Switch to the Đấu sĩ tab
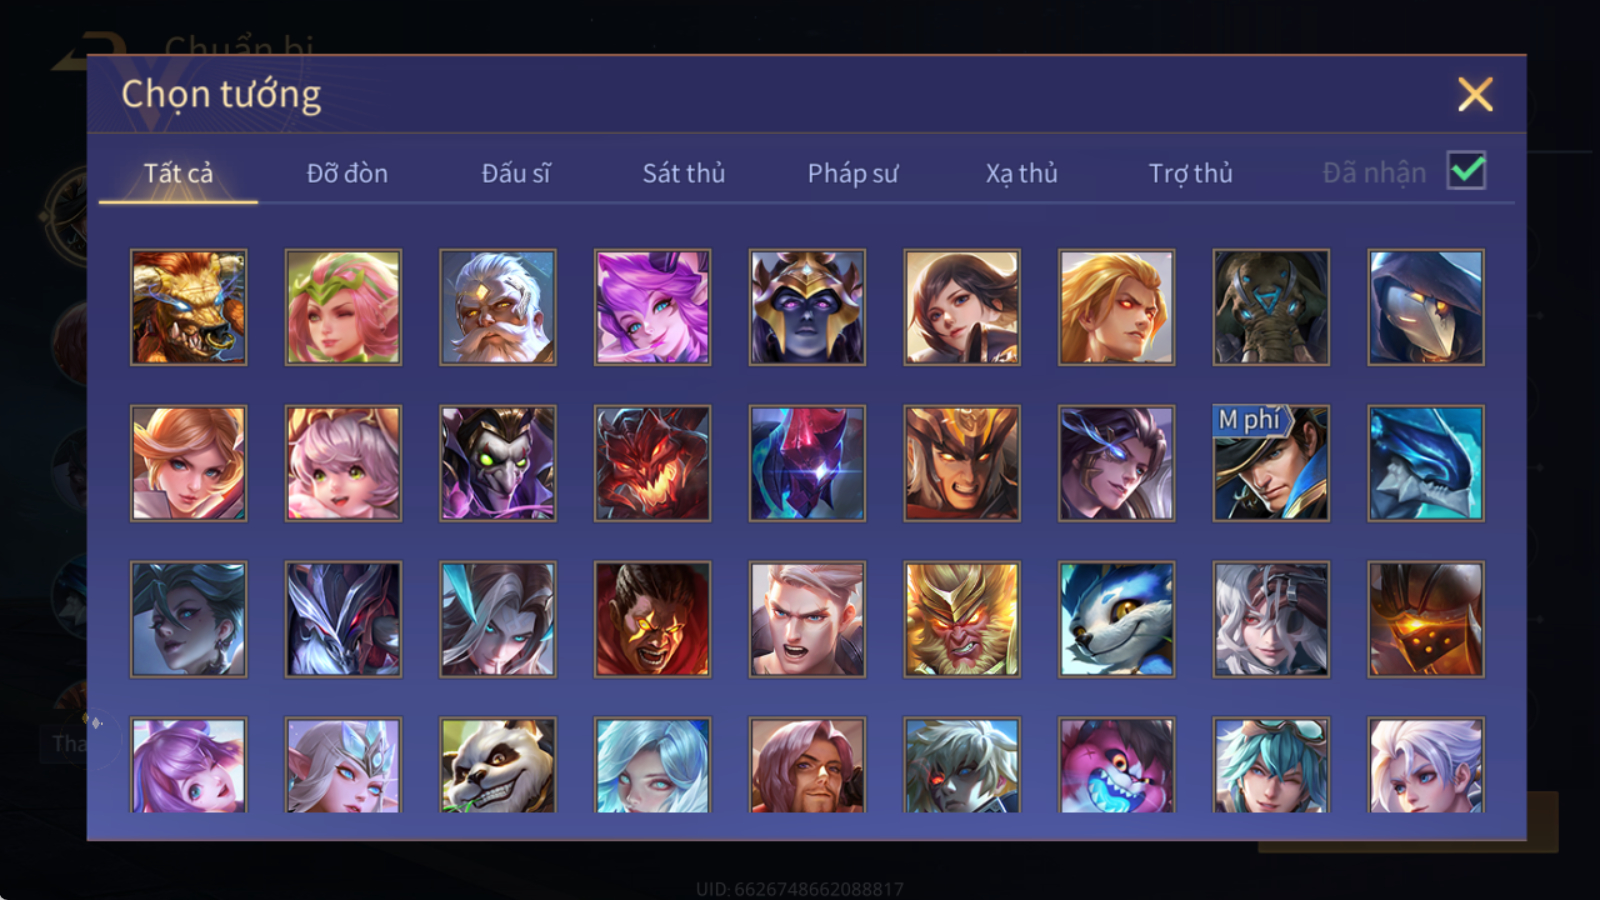 516,173
